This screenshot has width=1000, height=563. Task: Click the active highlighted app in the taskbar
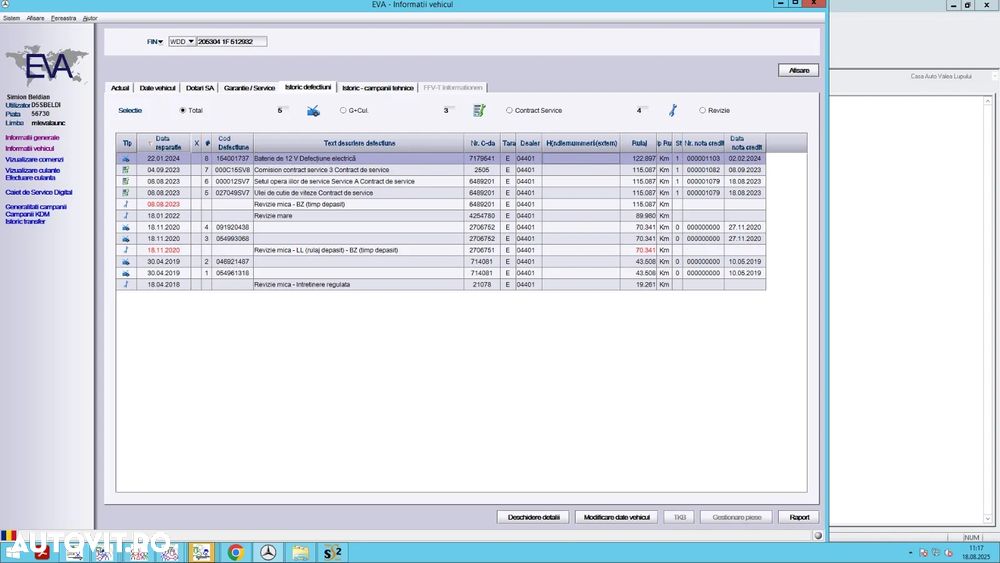click(202, 552)
